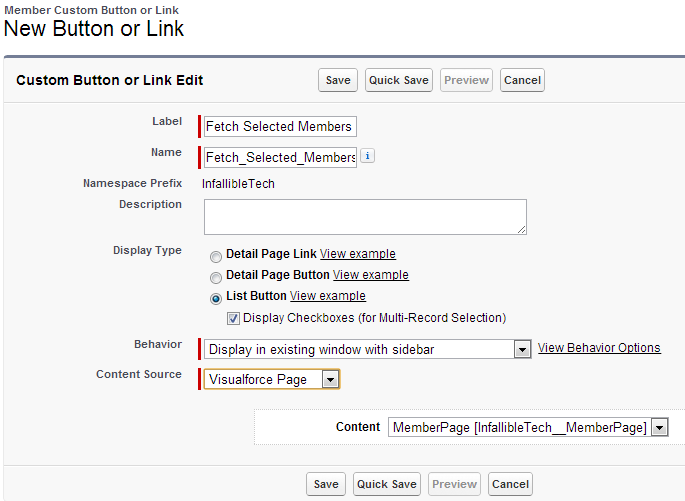This screenshot has height=501, width=685.
Task: Open the Behavior dropdown list
Action: [521, 349]
